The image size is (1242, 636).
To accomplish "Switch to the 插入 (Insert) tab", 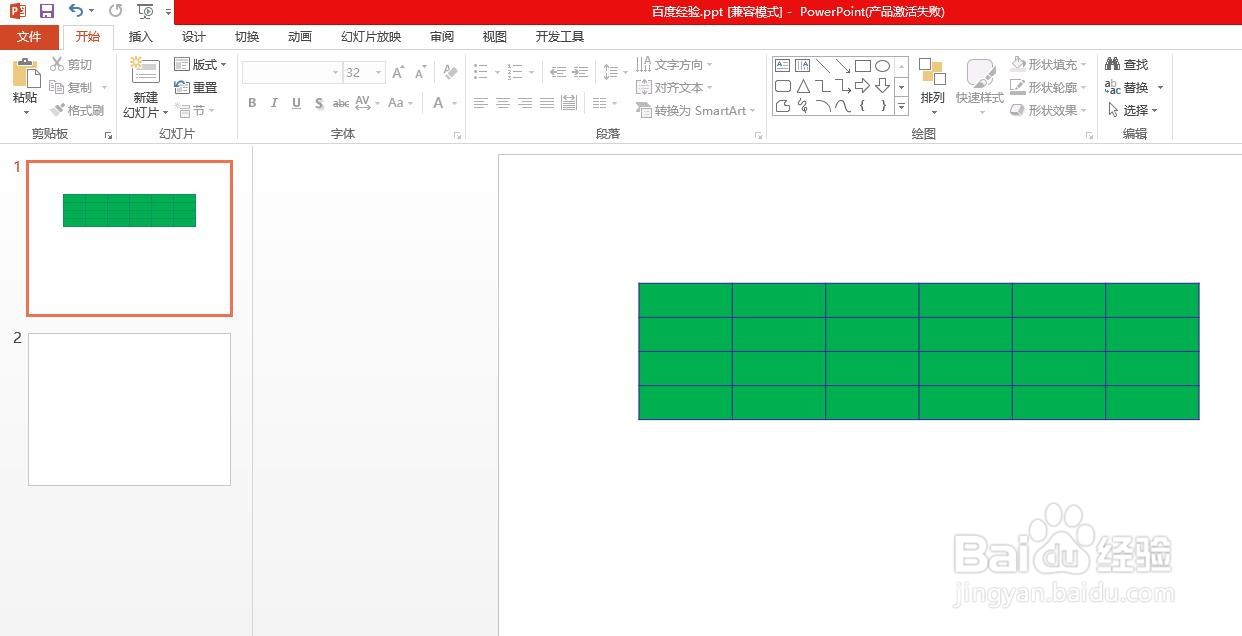I will [x=141, y=37].
